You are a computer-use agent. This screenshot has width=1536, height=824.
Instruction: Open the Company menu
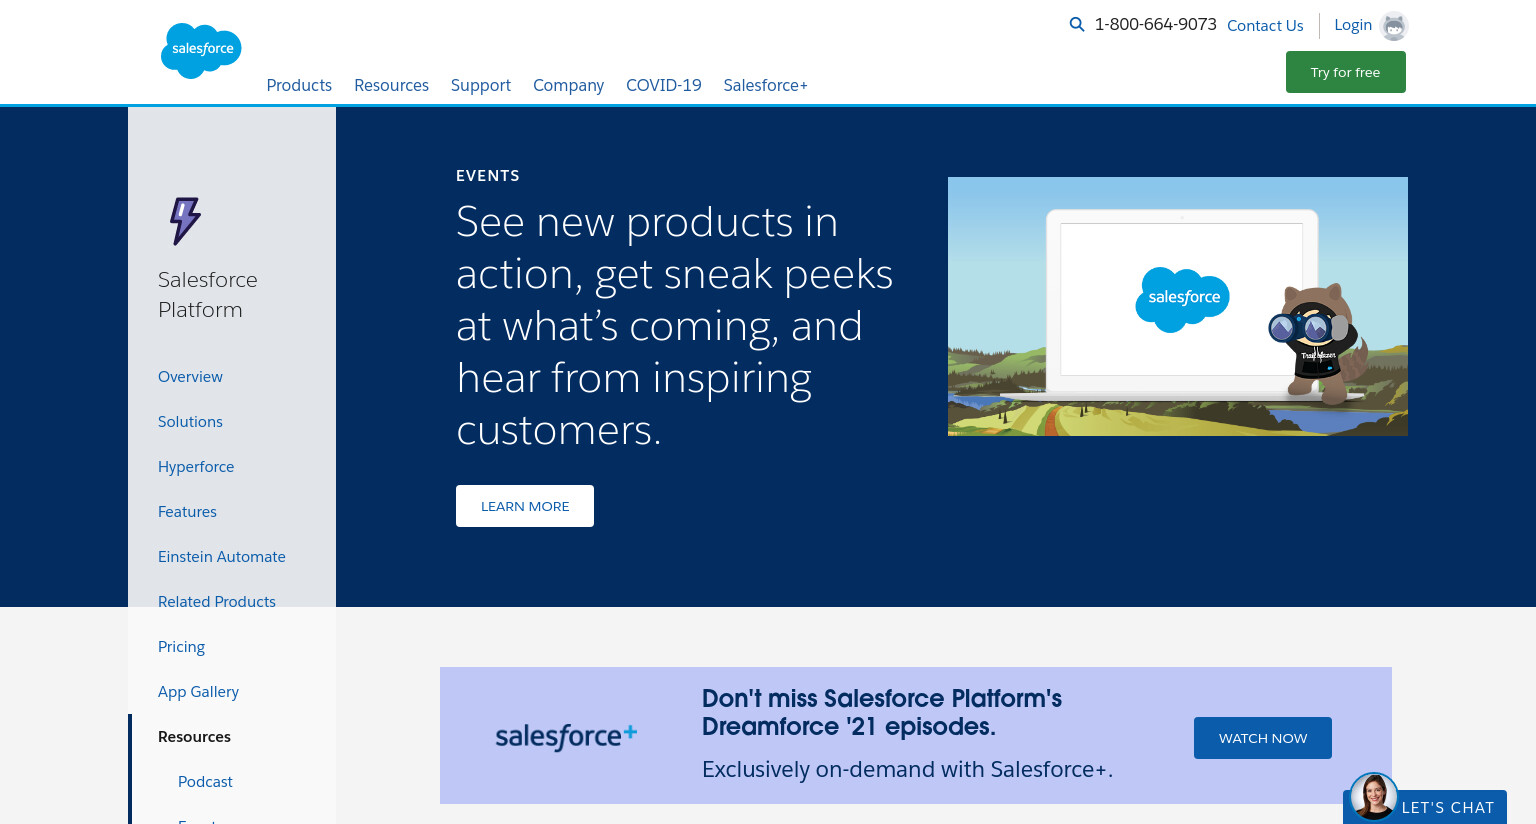pyautogui.click(x=568, y=85)
